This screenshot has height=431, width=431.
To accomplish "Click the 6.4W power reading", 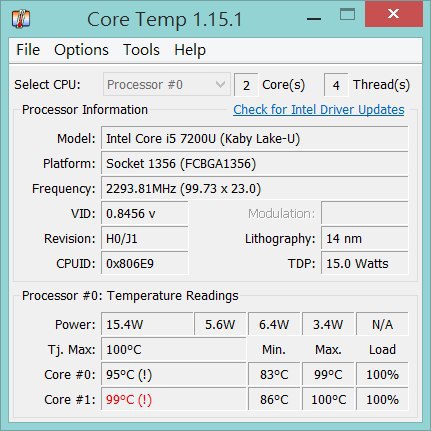I will [274, 324].
